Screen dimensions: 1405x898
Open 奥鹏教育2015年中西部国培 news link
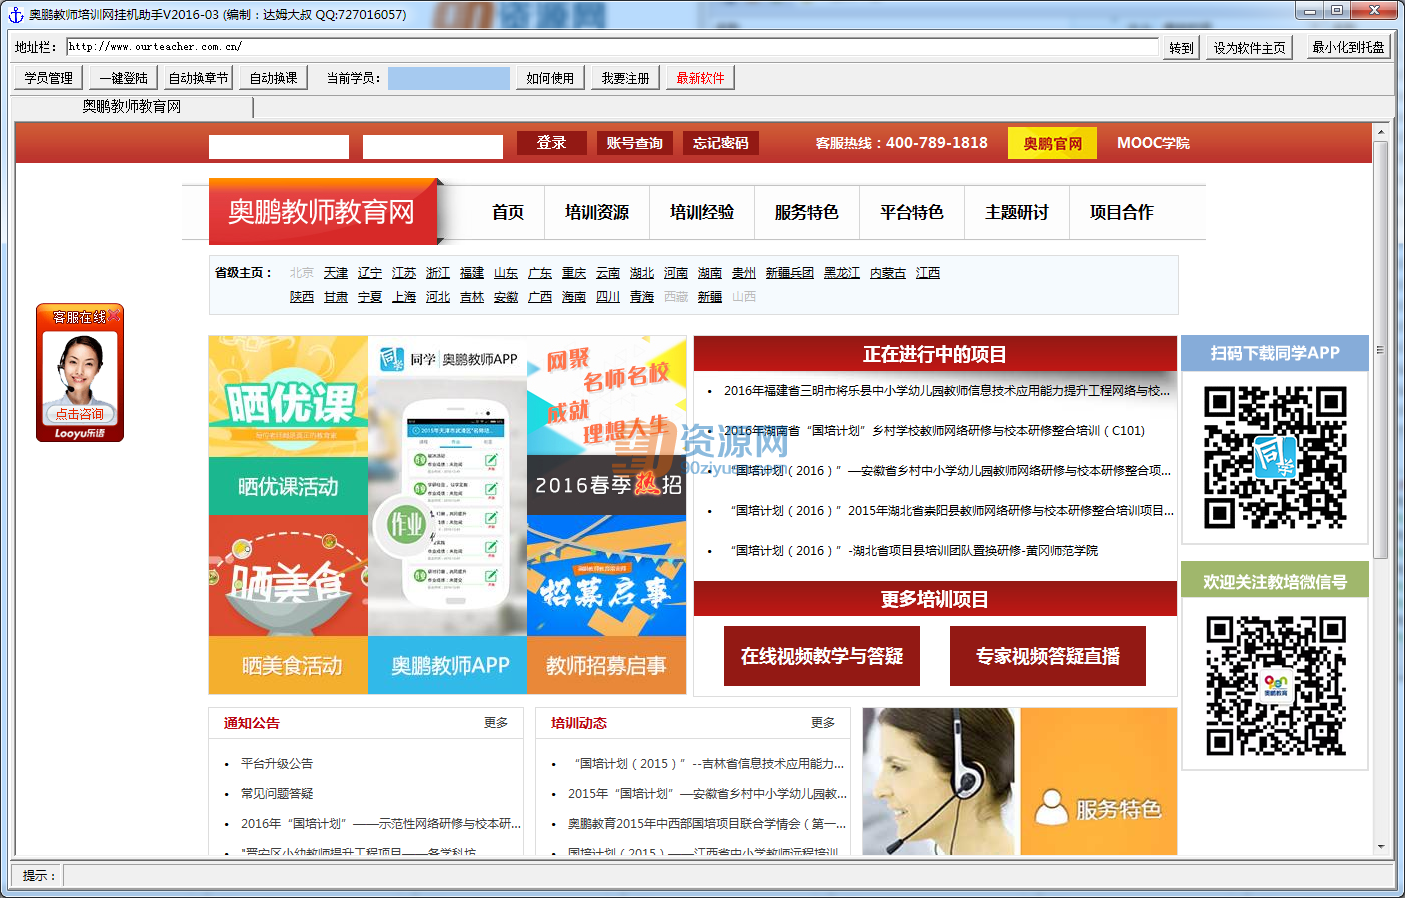pyautogui.click(x=707, y=824)
